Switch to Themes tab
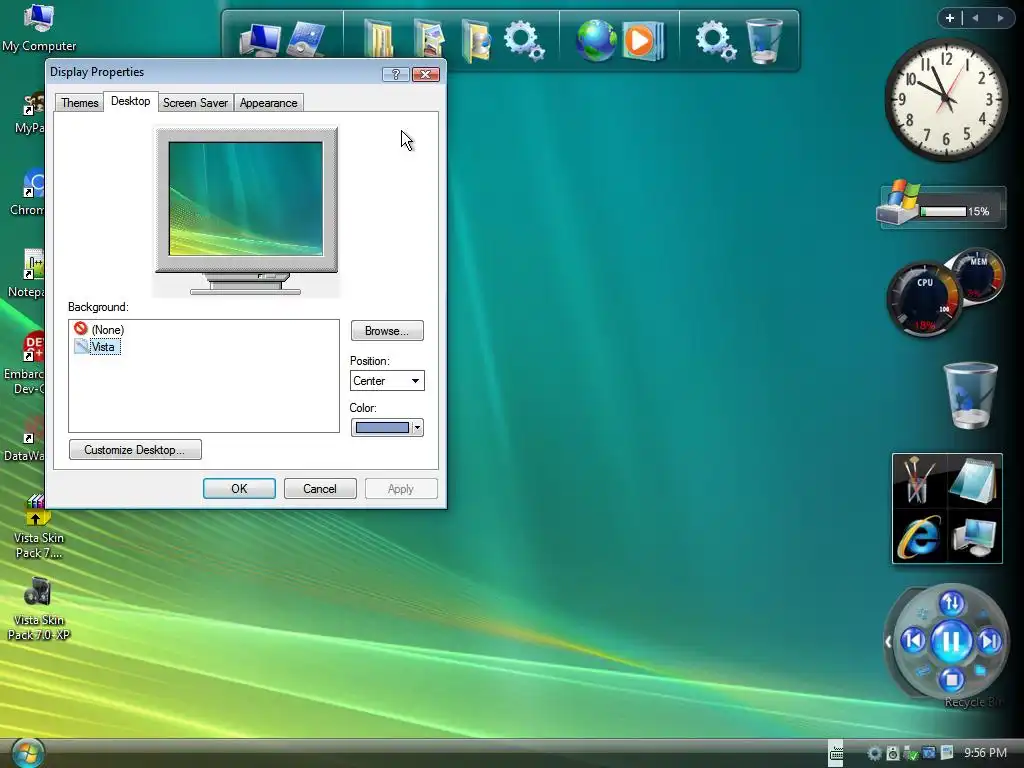 coord(80,103)
